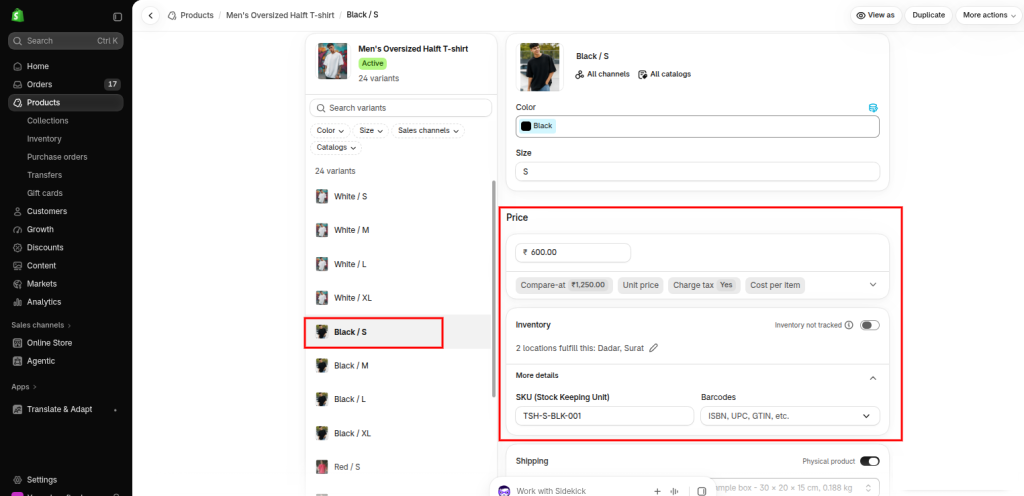Click the Search variants field
This screenshot has height=496, width=1024.
click(401, 108)
